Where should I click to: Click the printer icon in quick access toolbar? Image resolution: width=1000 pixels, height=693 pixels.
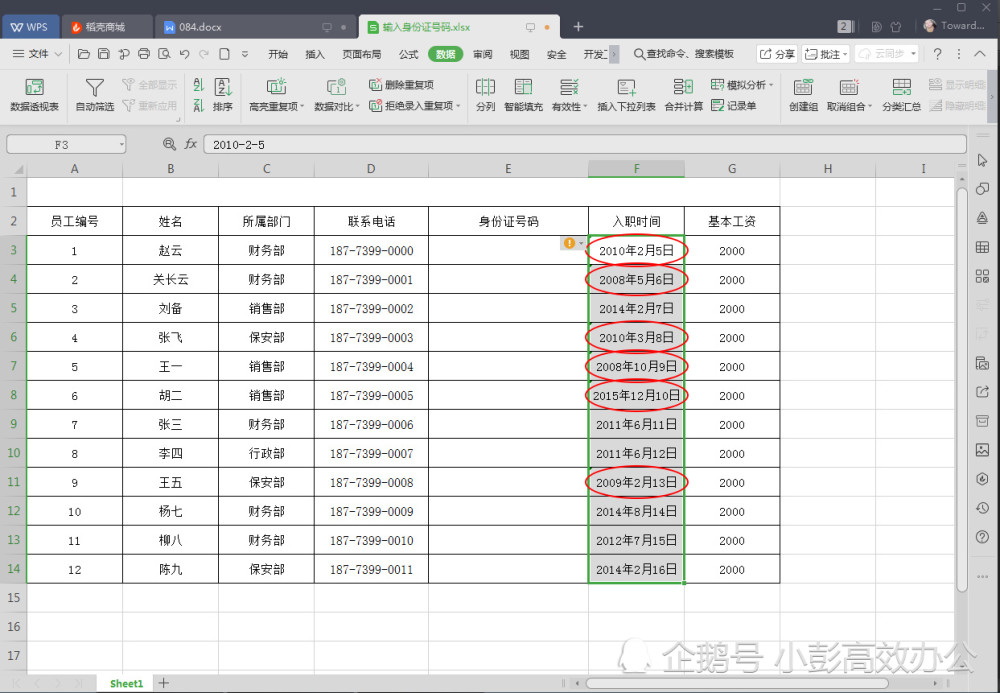pos(143,54)
